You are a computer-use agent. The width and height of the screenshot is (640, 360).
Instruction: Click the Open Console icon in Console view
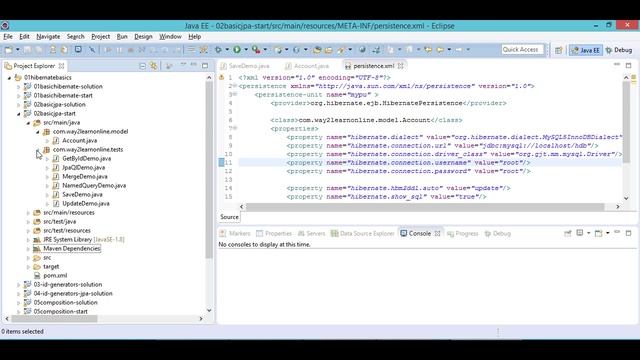598,233
